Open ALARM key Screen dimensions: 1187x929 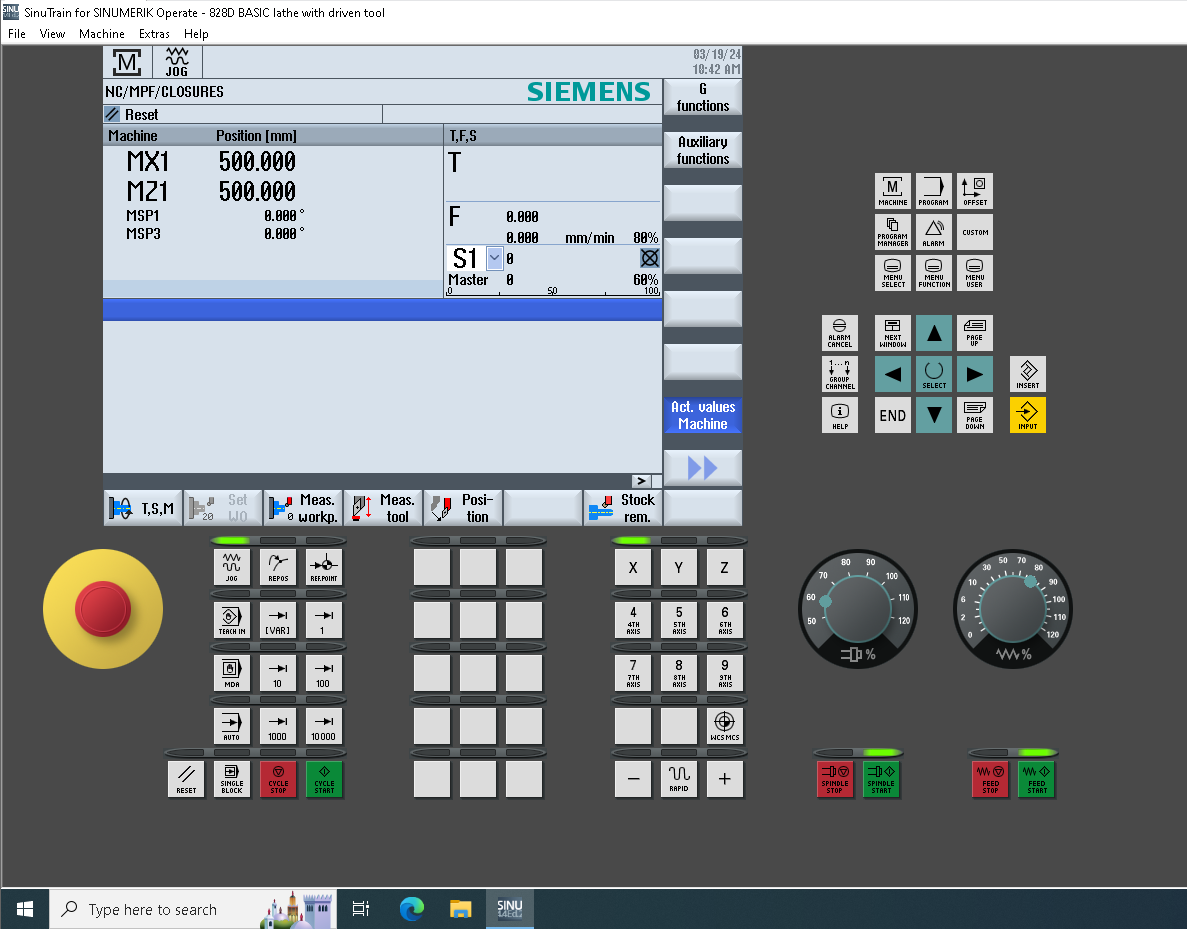pos(933,232)
